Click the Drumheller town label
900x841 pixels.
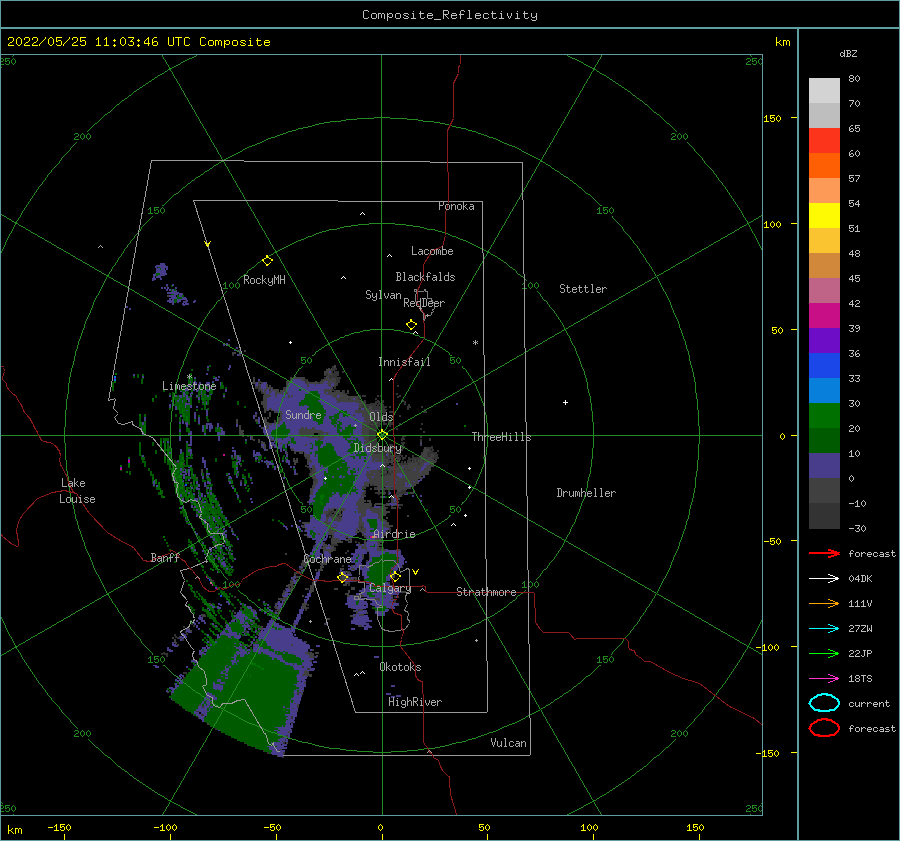coord(586,493)
